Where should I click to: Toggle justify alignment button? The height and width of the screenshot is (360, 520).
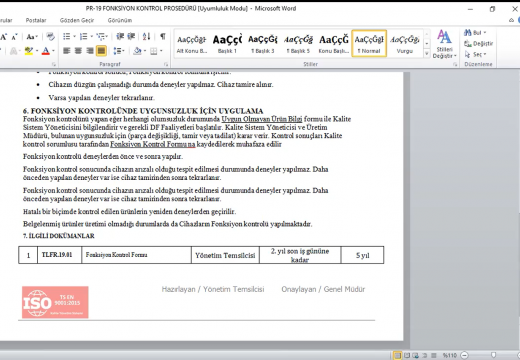[x=101, y=51]
